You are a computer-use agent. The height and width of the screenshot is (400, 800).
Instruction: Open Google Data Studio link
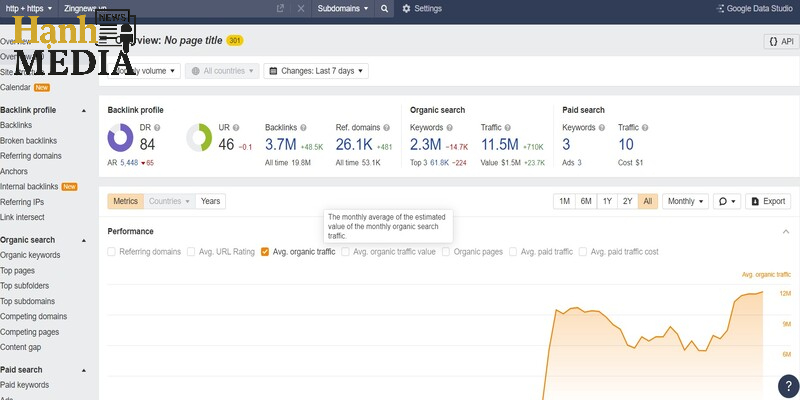click(x=755, y=9)
